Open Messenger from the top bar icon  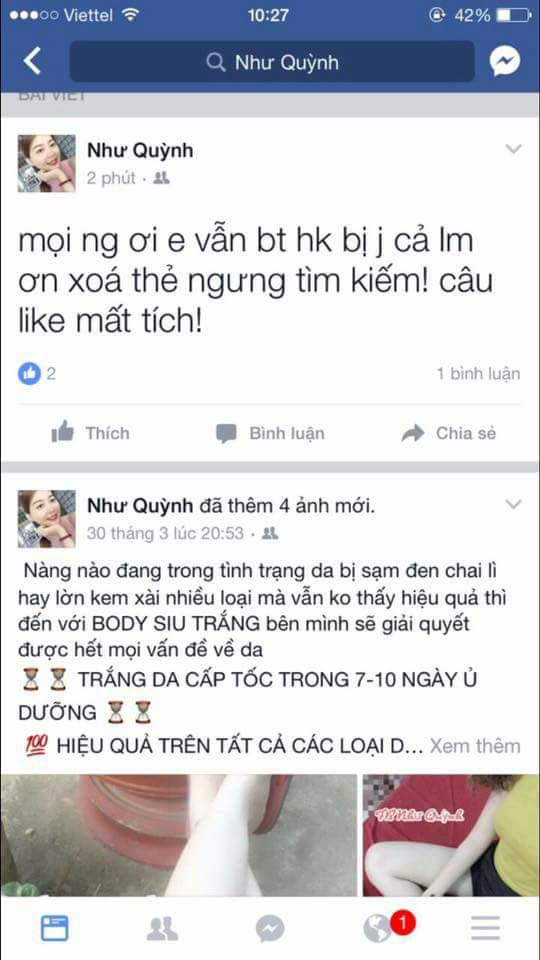pyautogui.click(x=504, y=62)
